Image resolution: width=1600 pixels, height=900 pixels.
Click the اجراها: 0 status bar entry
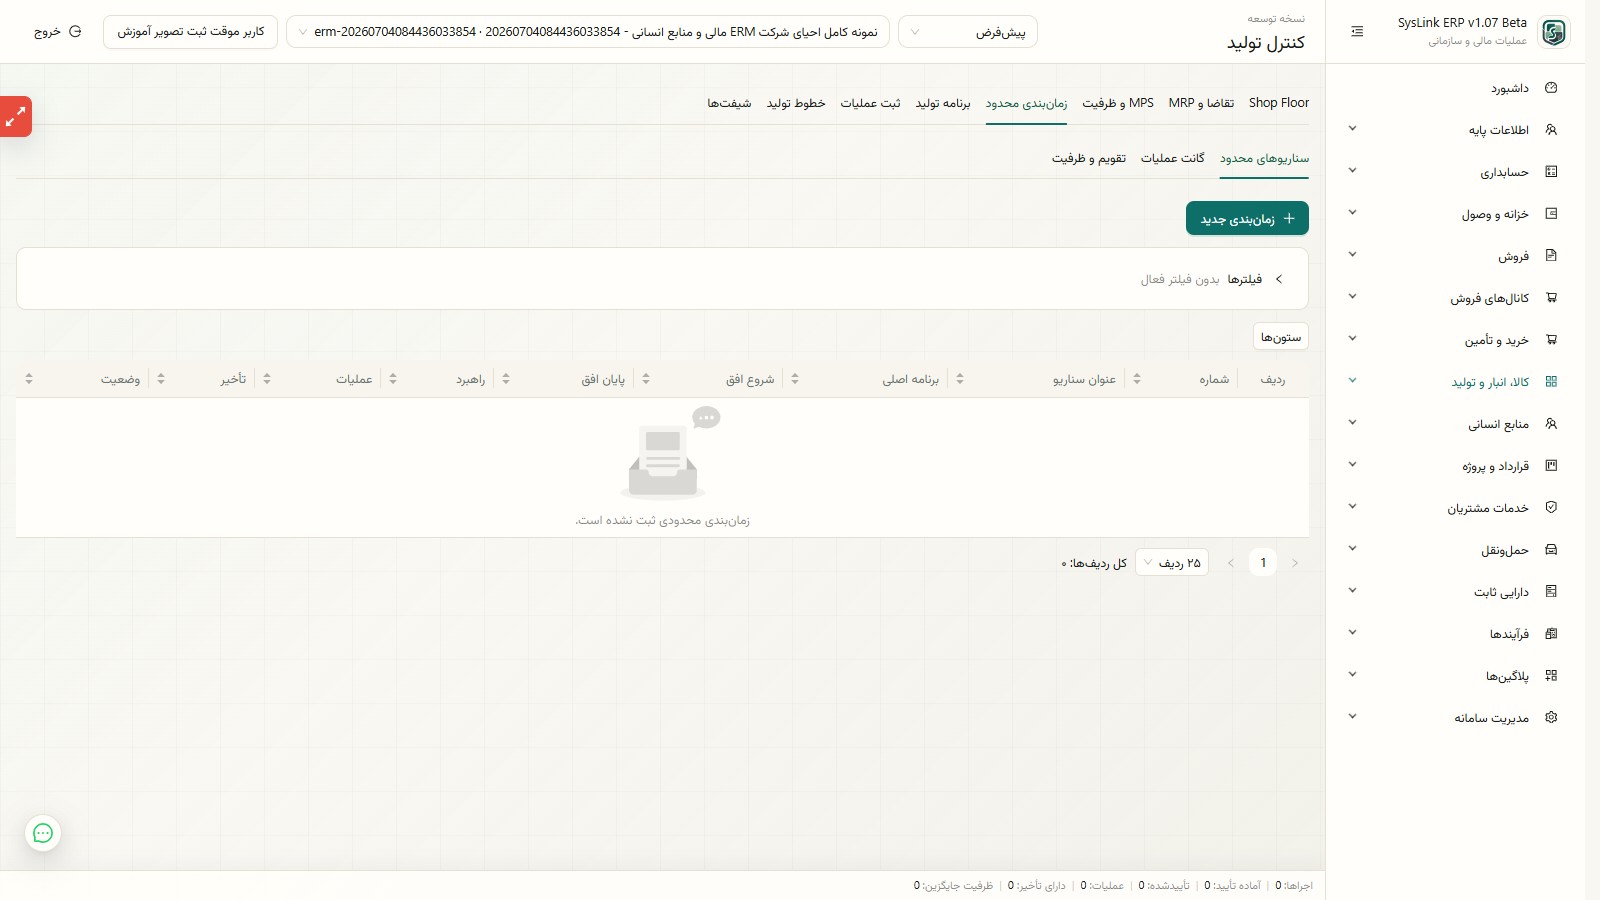[x=1294, y=885]
